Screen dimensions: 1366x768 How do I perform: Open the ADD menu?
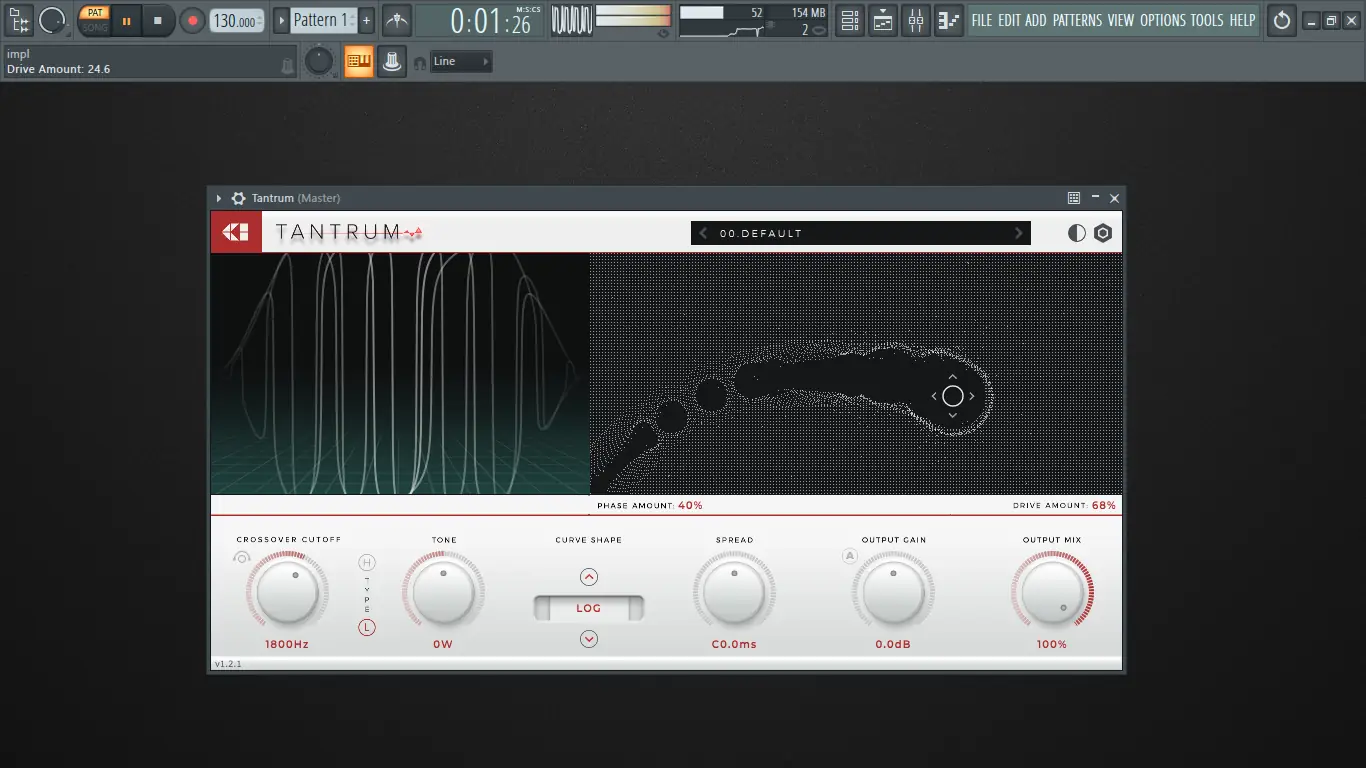pos(1036,20)
